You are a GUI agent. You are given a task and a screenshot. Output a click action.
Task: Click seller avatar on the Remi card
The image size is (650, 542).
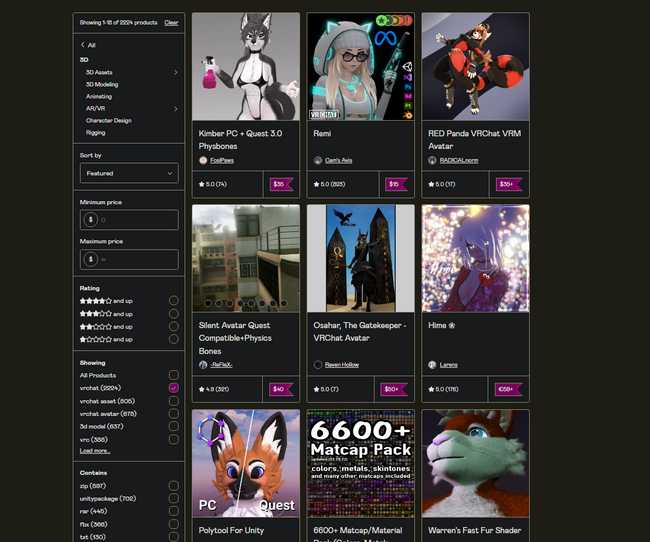(318, 160)
